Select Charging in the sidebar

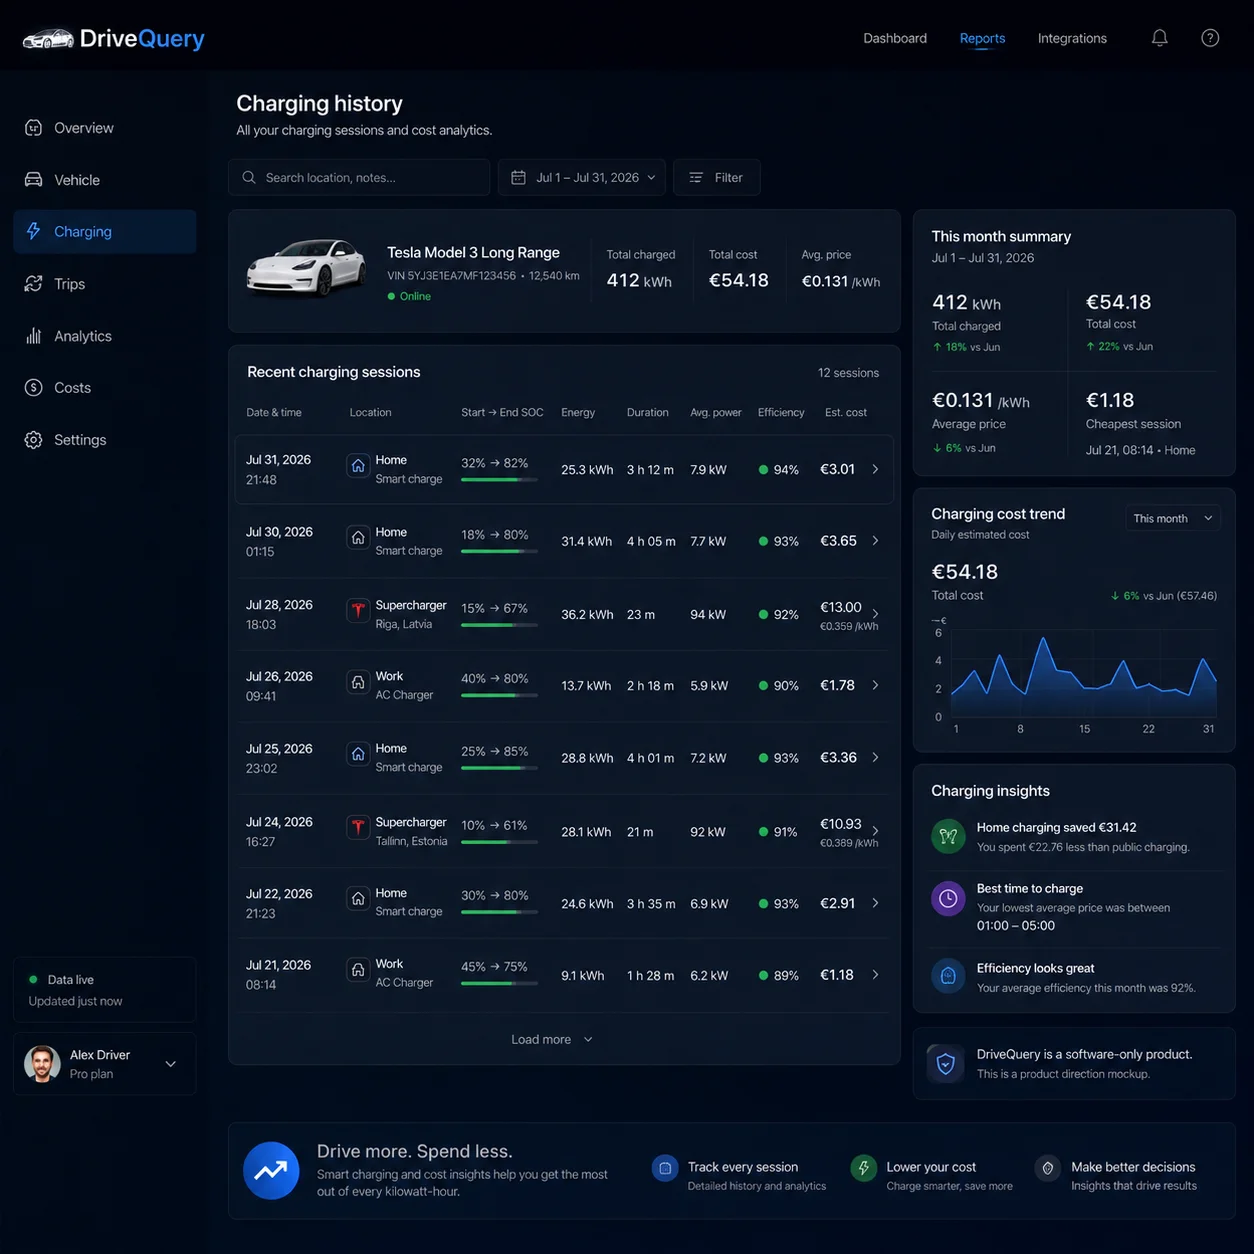click(105, 232)
